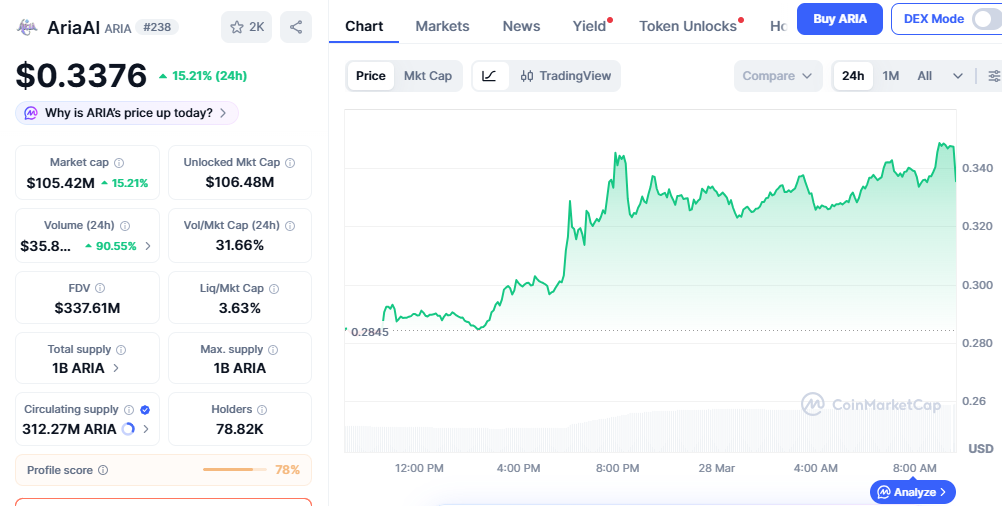Expand Circulating supply details chevron

146,429
